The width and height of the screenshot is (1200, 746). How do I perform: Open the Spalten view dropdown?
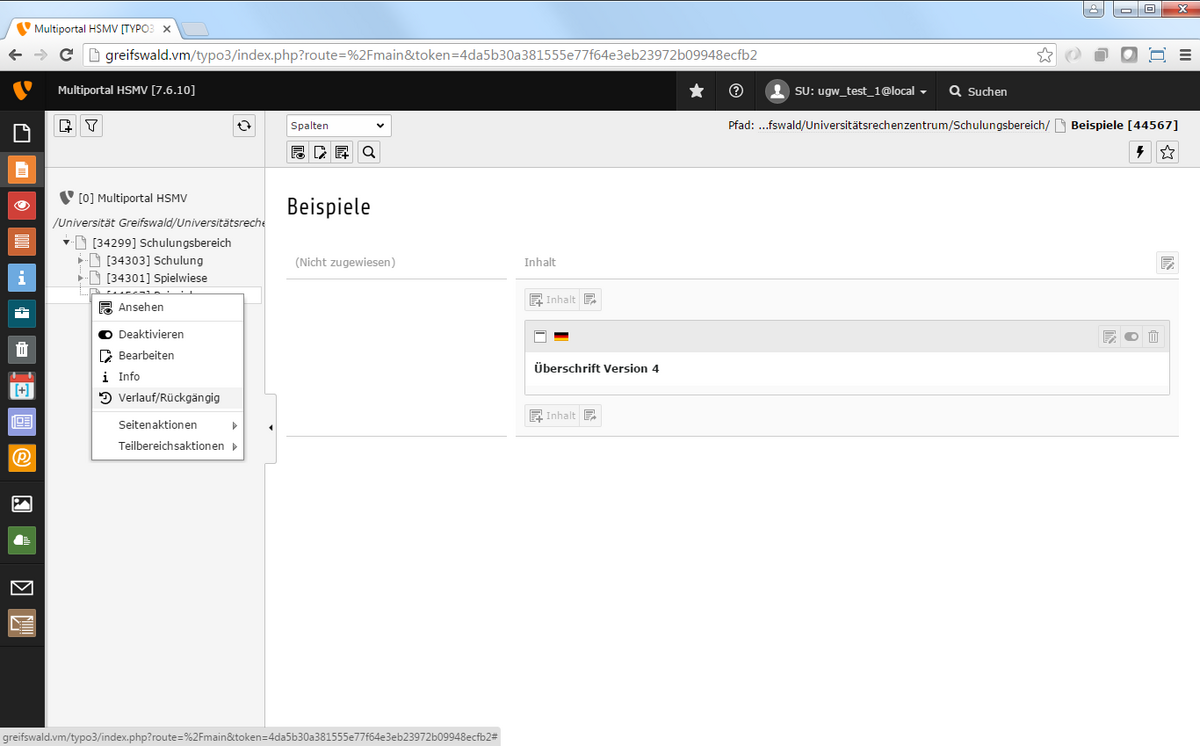(339, 126)
